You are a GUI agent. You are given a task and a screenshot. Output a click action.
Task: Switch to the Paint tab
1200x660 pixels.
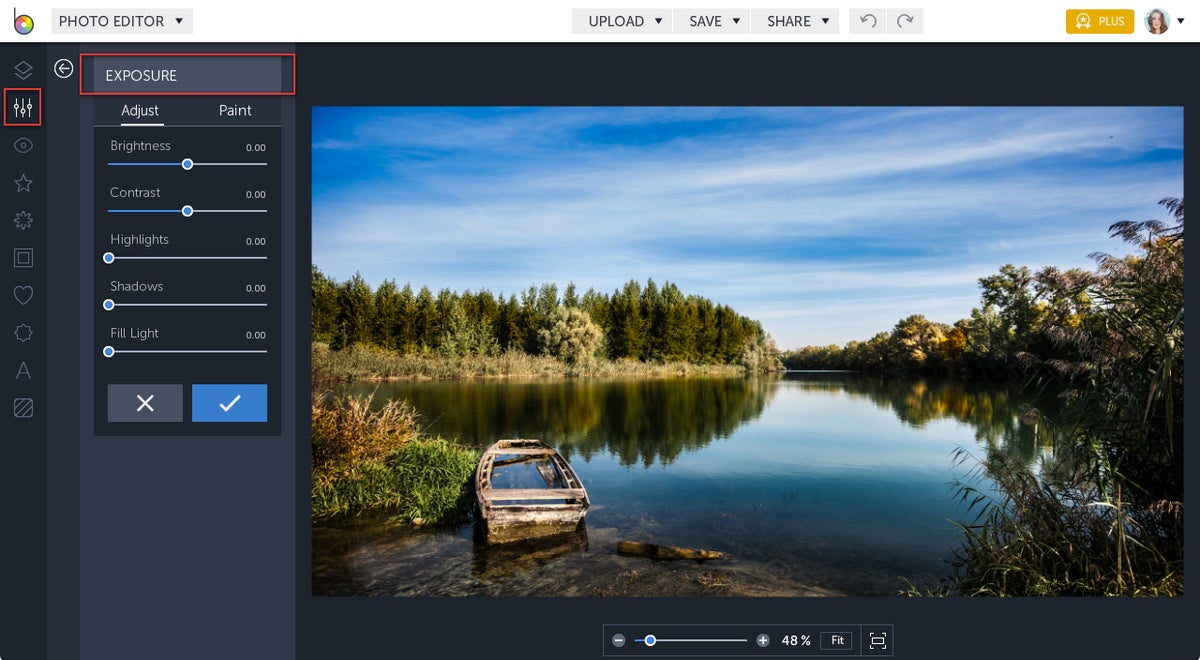(235, 111)
